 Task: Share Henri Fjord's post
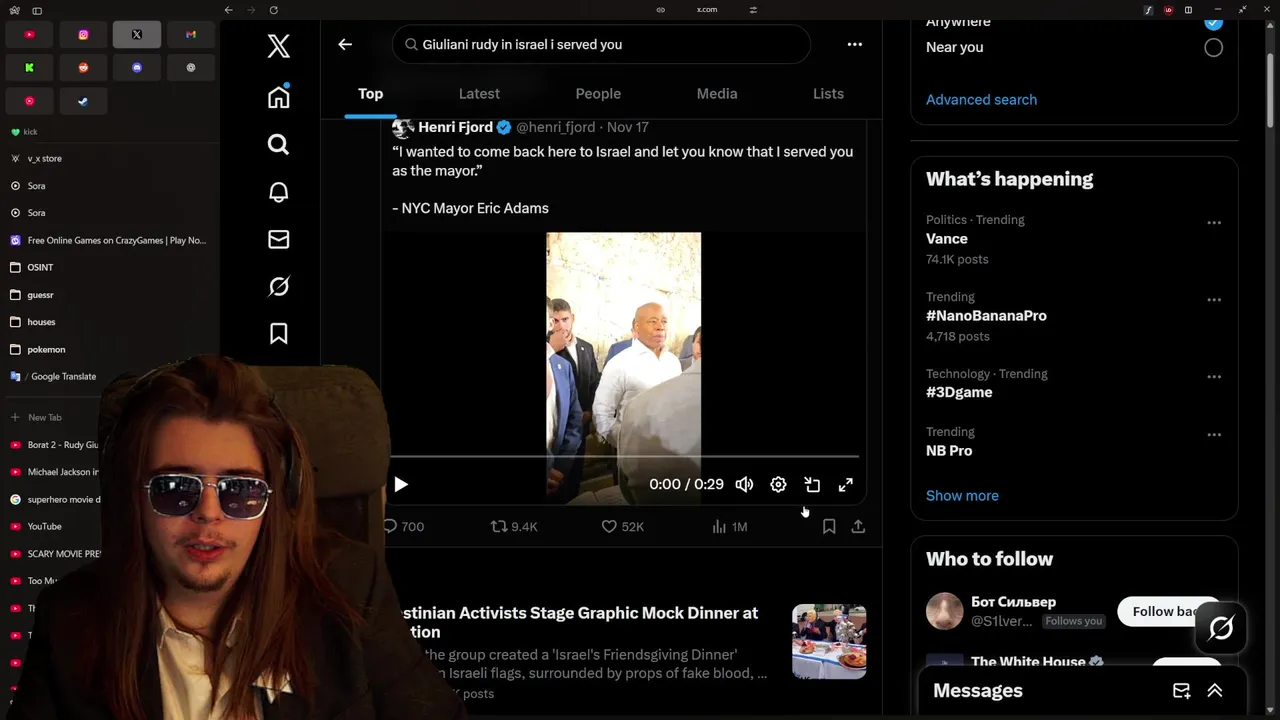coord(858,526)
